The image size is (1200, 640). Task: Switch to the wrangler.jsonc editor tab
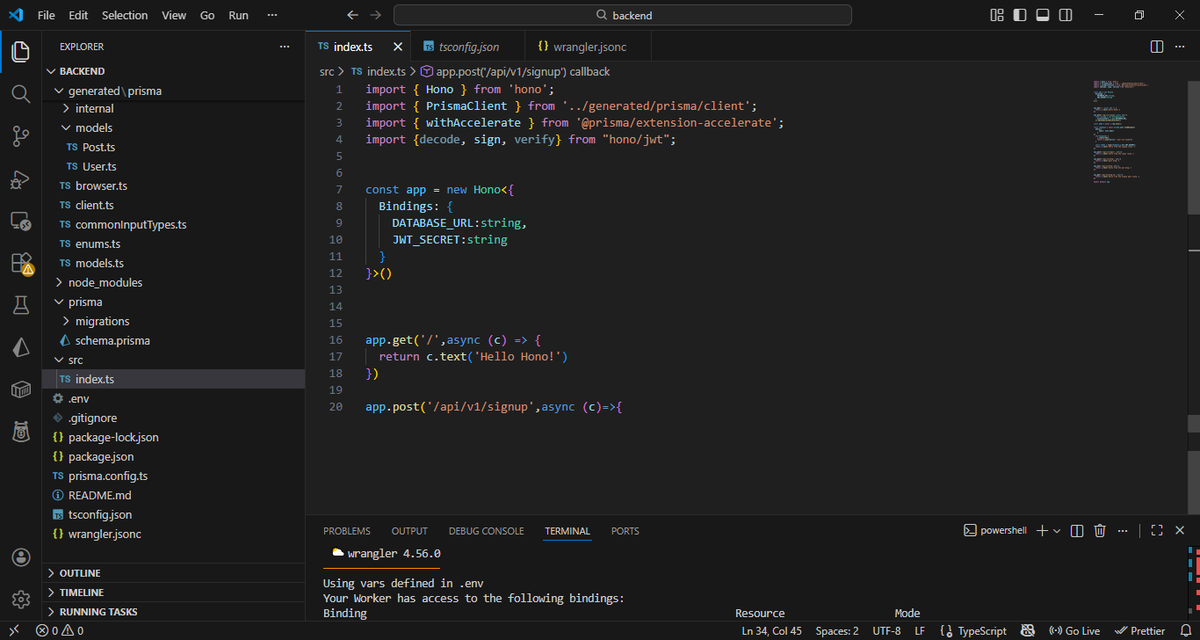589,47
